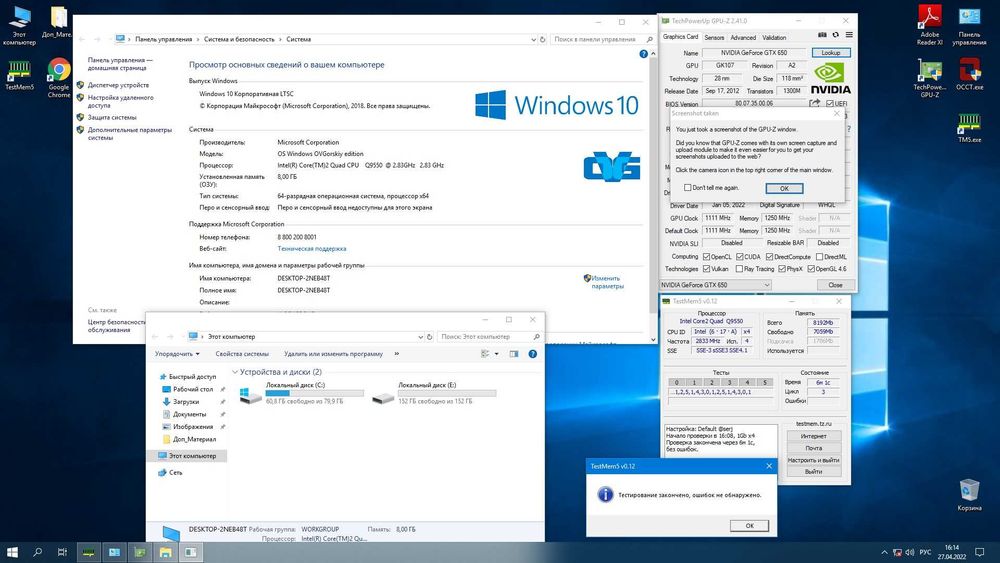The image size is (1000, 563).
Task: Toggle the UEFI checkbox in GPU-Z
Action: (829, 103)
